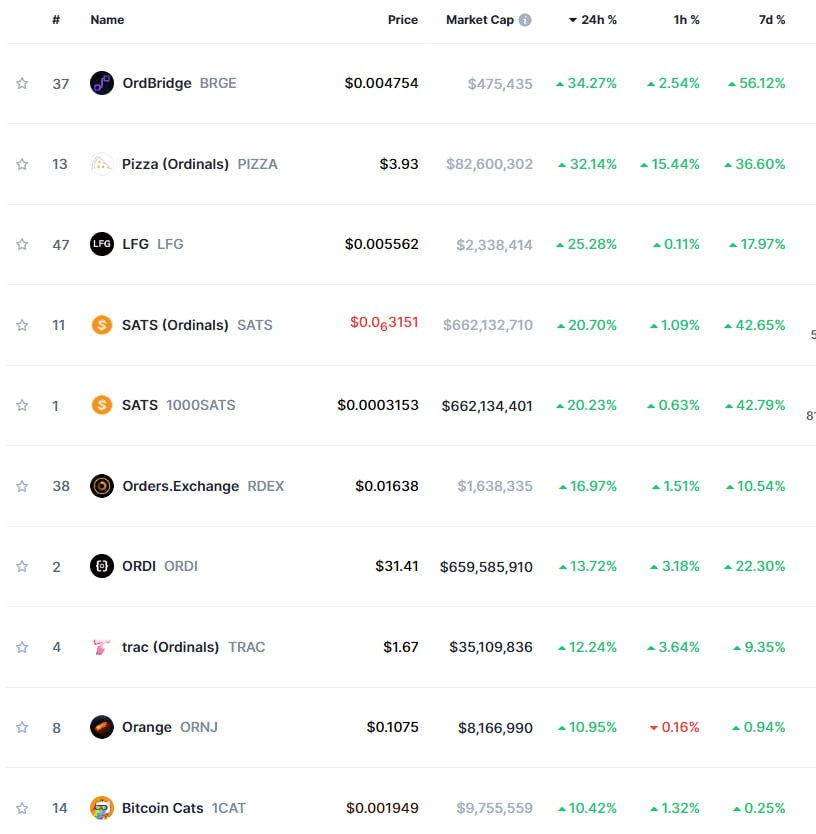Click the pink trac (Ordinals) logo
Image resolution: width=816 pixels, height=834 pixels.
click(102, 647)
